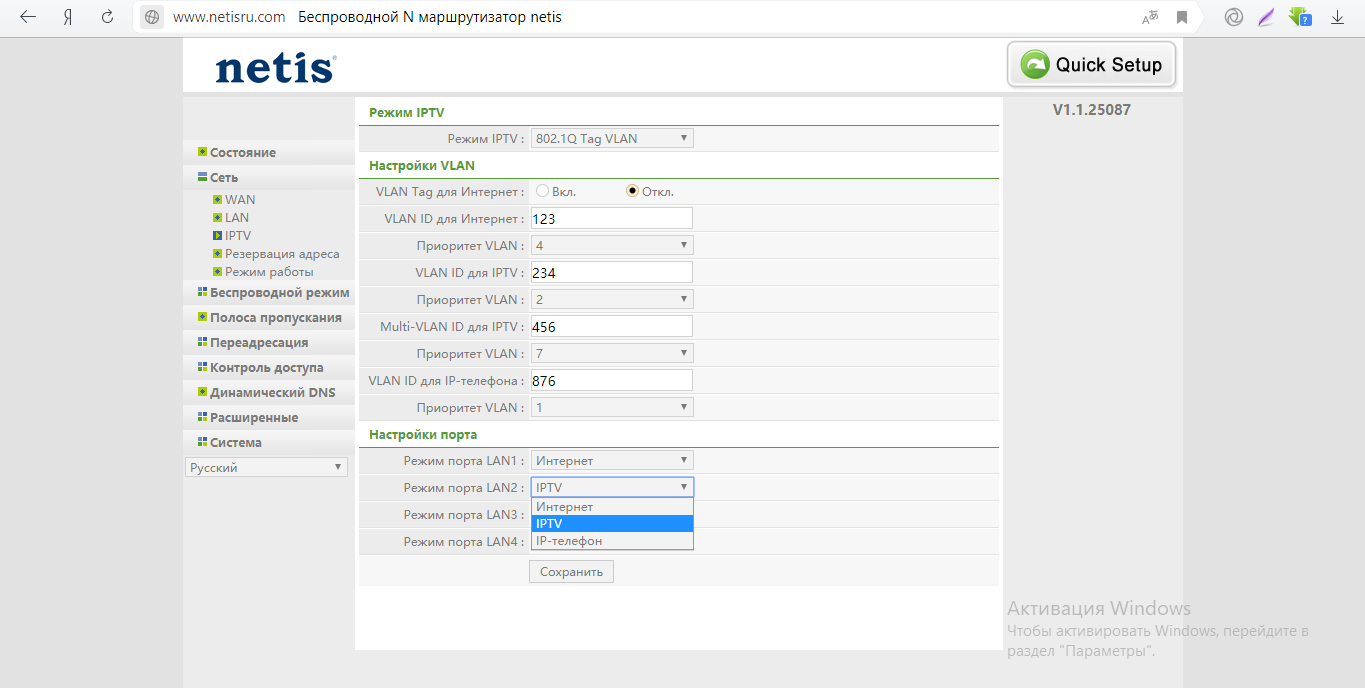
Task: Click the icon beside Переадресация
Action: click(x=202, y=342)
